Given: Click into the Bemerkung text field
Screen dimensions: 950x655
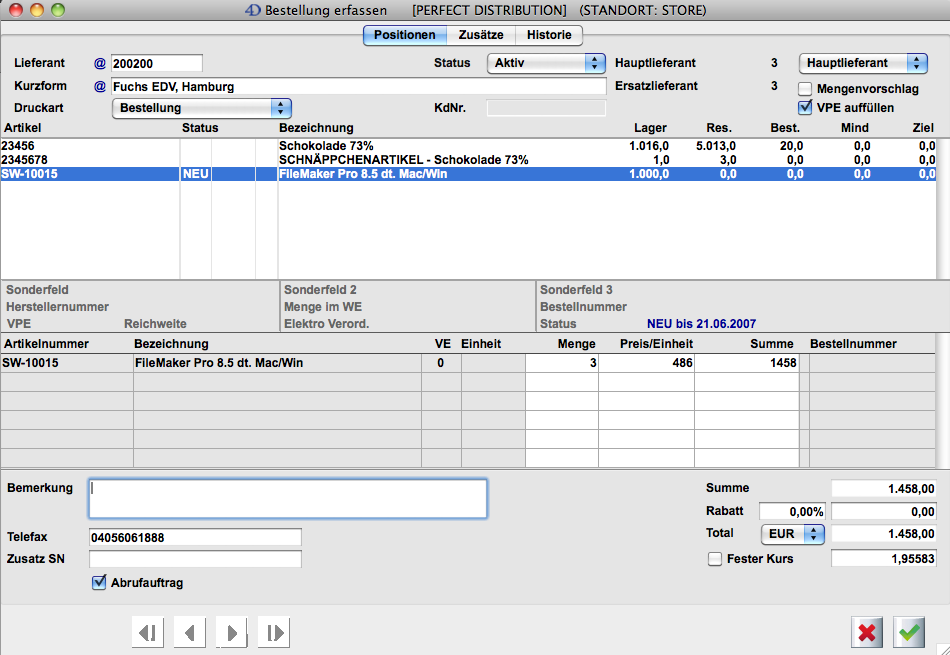Looking at the screenshot, I should 287,498.
